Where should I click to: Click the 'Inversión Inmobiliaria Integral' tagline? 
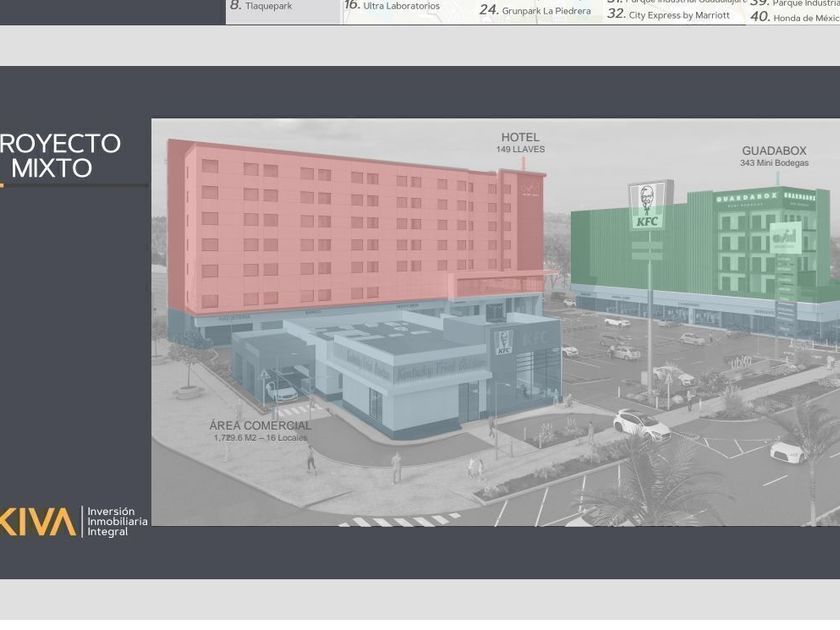pos(117,522)
